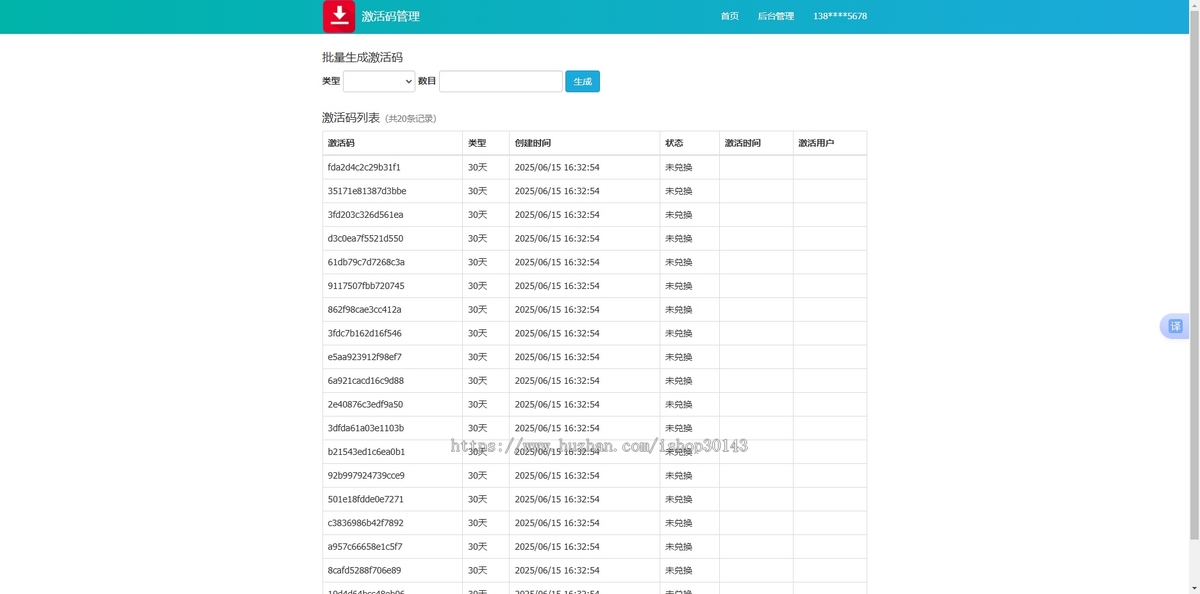Click the 创建时间 column header
Viewport: 1200px width, 594px height.
point(532,143)
